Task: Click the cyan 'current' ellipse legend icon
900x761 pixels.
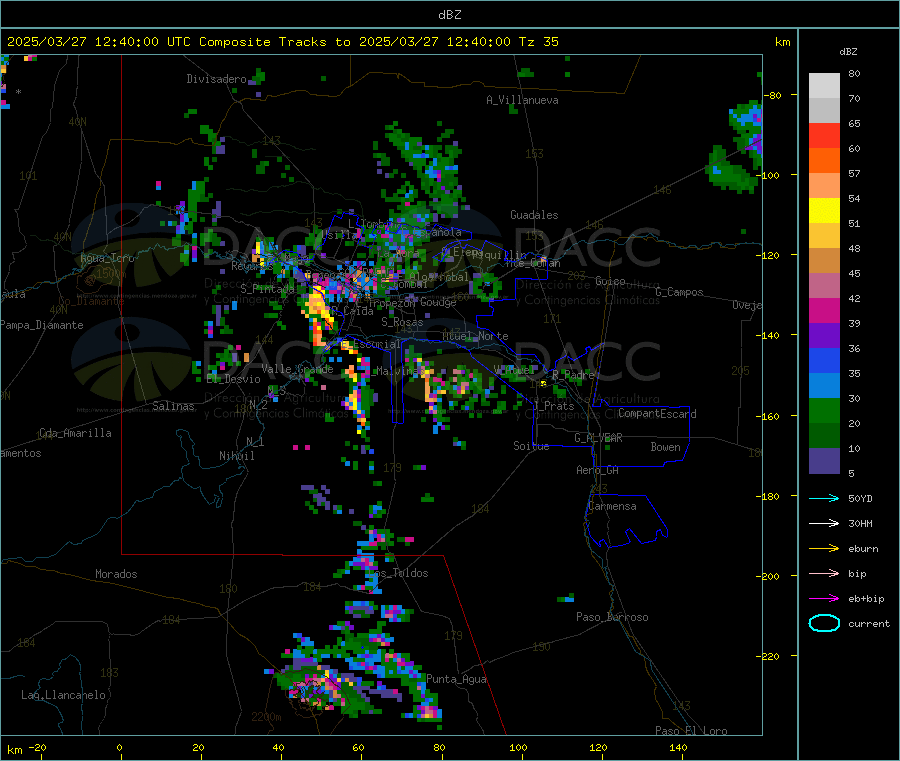Action: click(824, 623)
